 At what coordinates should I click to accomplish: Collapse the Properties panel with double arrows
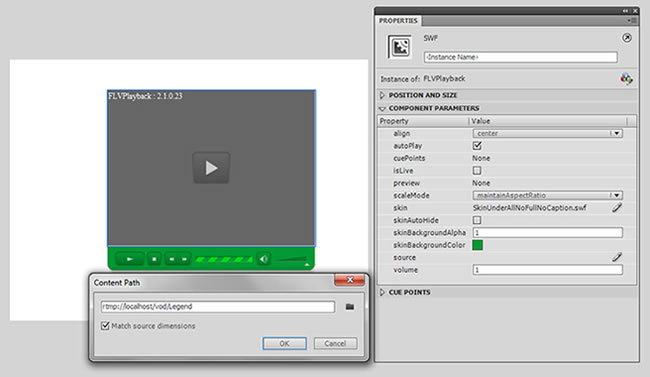click(625, 11)
